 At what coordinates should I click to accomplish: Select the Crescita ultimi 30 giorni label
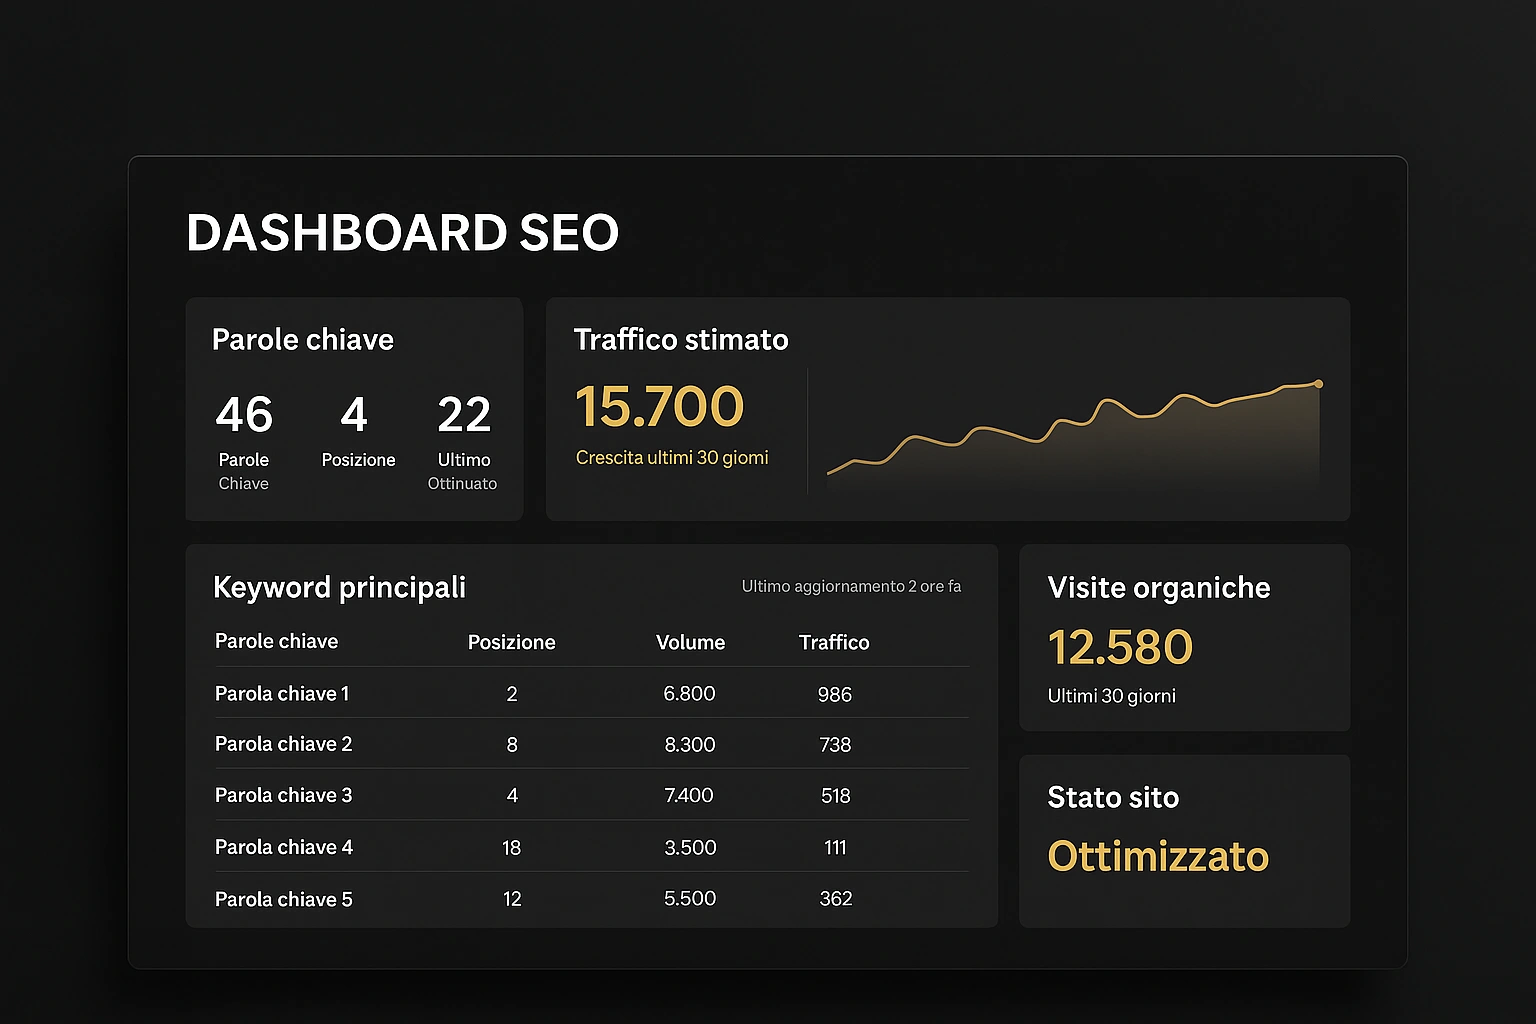click(x=671, y=457)
